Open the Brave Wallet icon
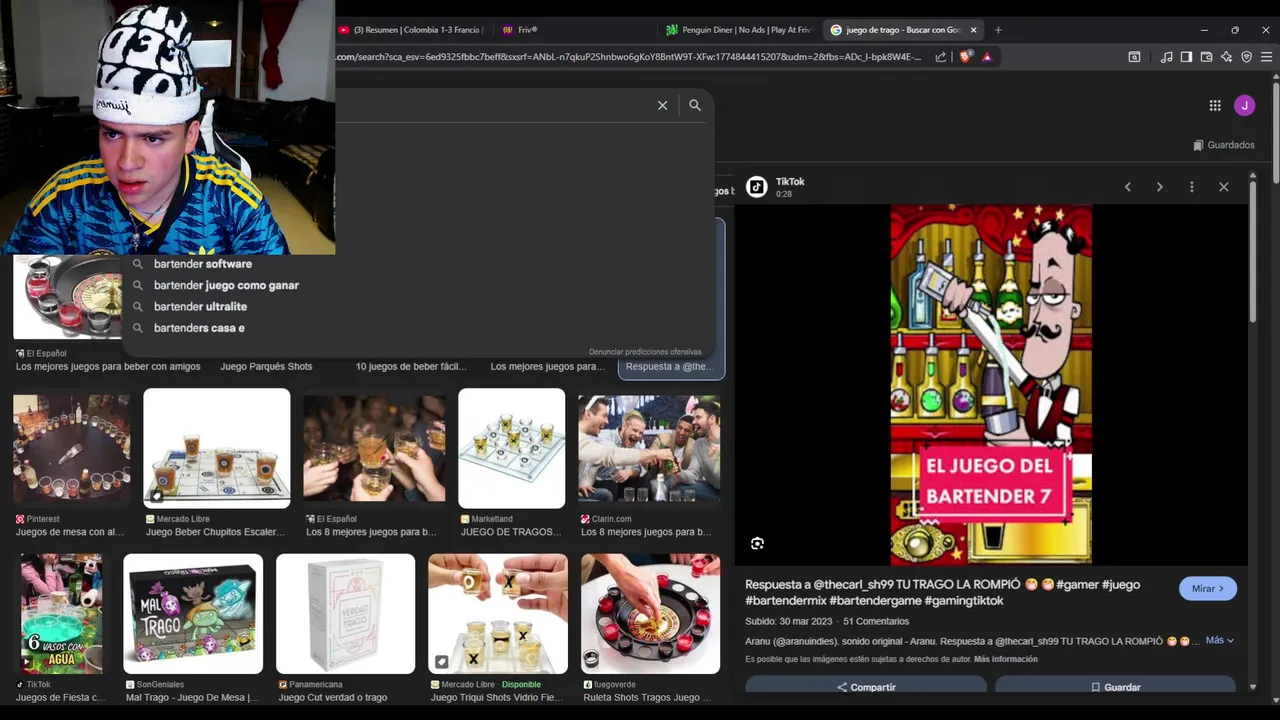 click(x=1206, y=57)
